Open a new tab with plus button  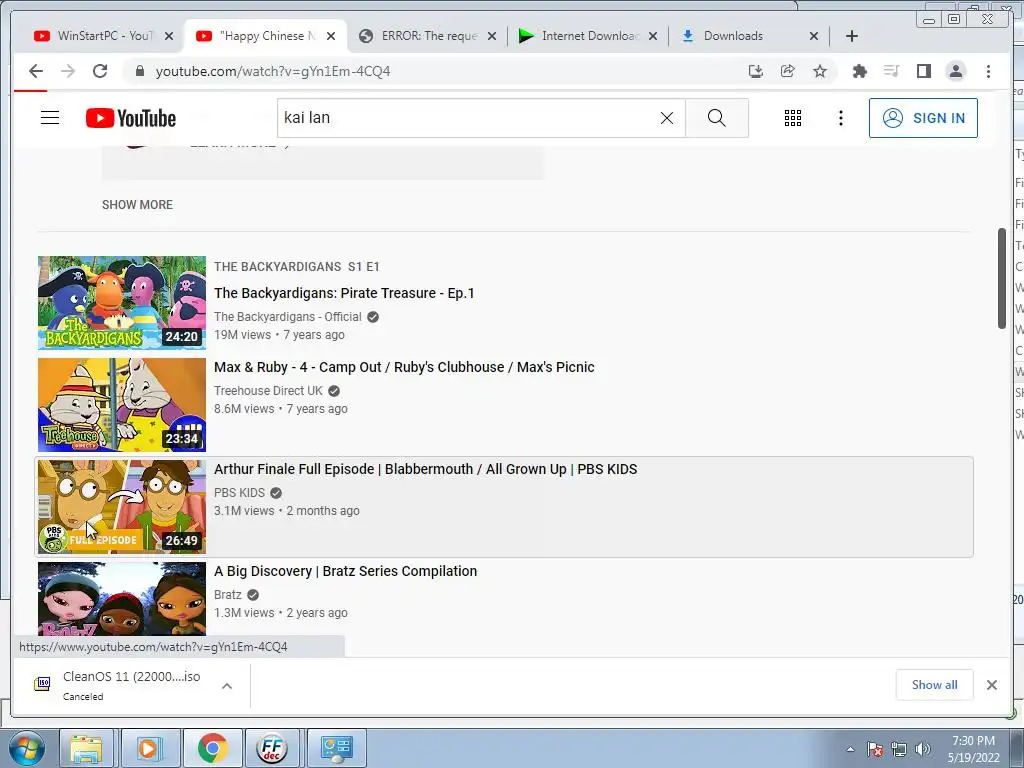[x=852, y=37]
